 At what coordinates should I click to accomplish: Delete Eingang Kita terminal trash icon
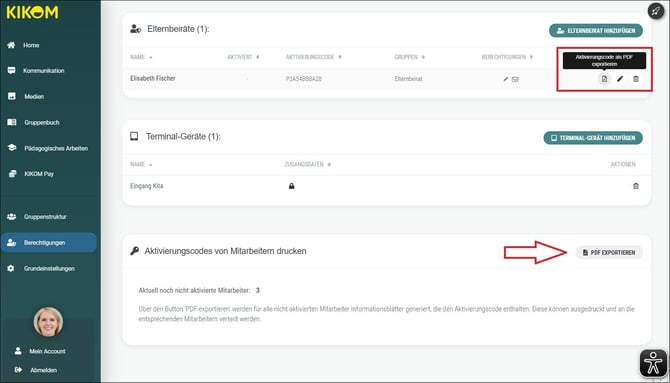[x=636, y=186]
